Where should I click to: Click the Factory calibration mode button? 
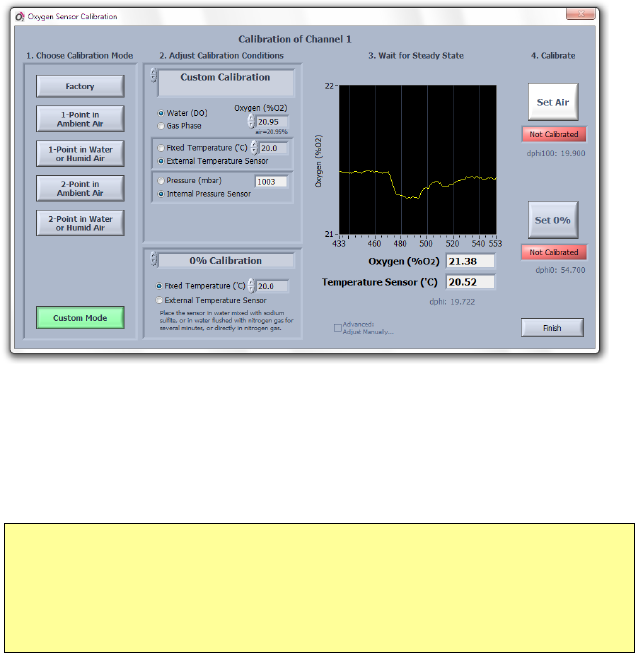pos(80,86)
